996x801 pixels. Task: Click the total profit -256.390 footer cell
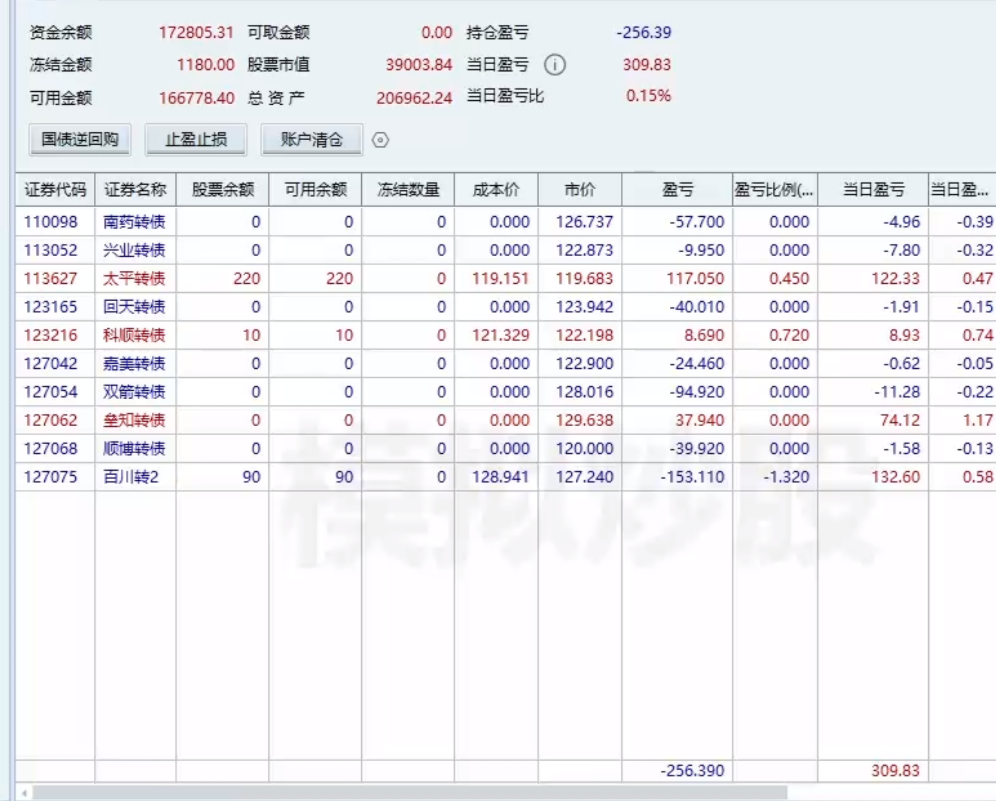point(692,771)
